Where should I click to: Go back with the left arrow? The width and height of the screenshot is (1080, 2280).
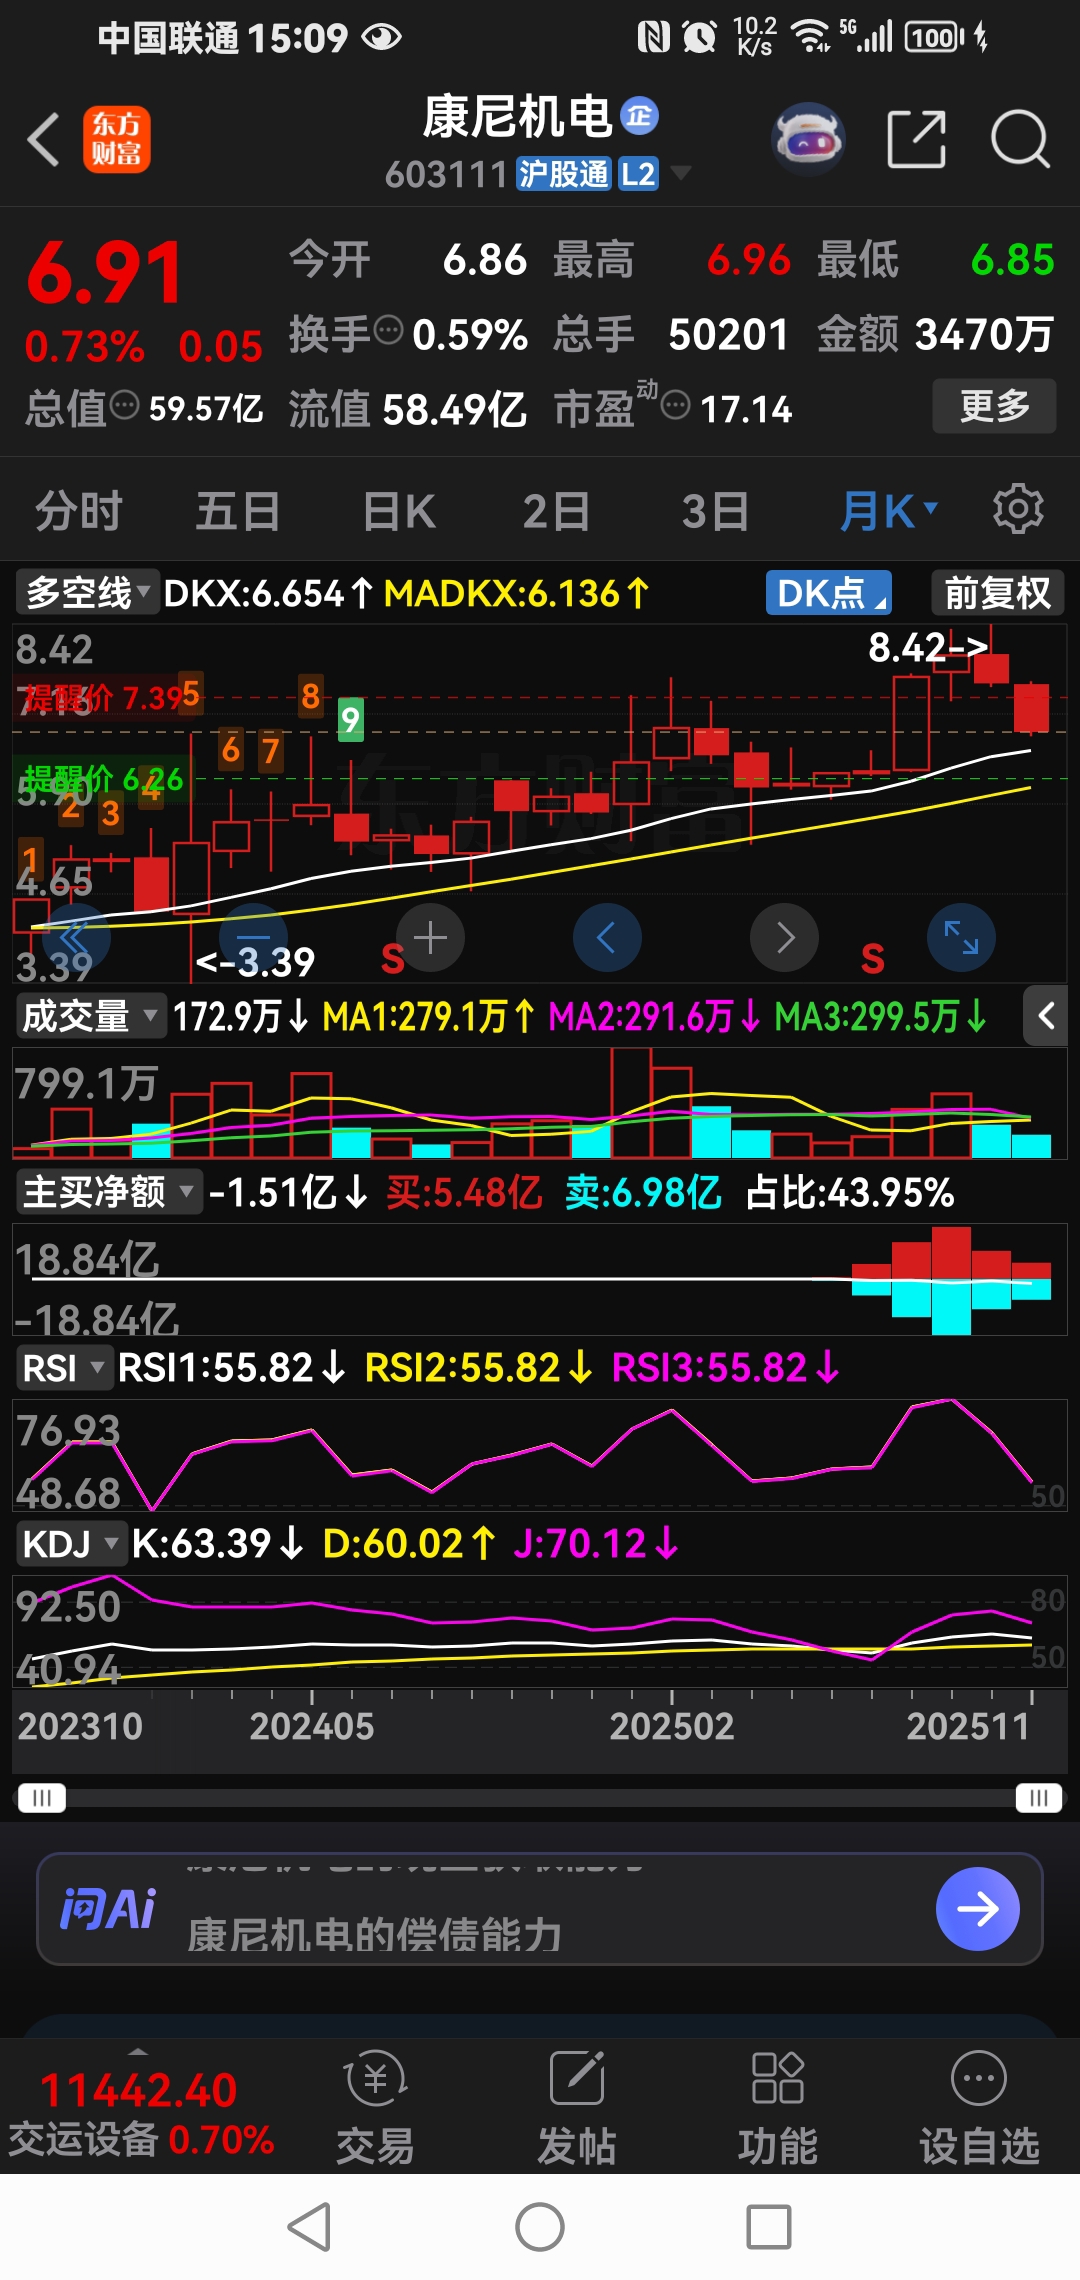pos(44,139)
